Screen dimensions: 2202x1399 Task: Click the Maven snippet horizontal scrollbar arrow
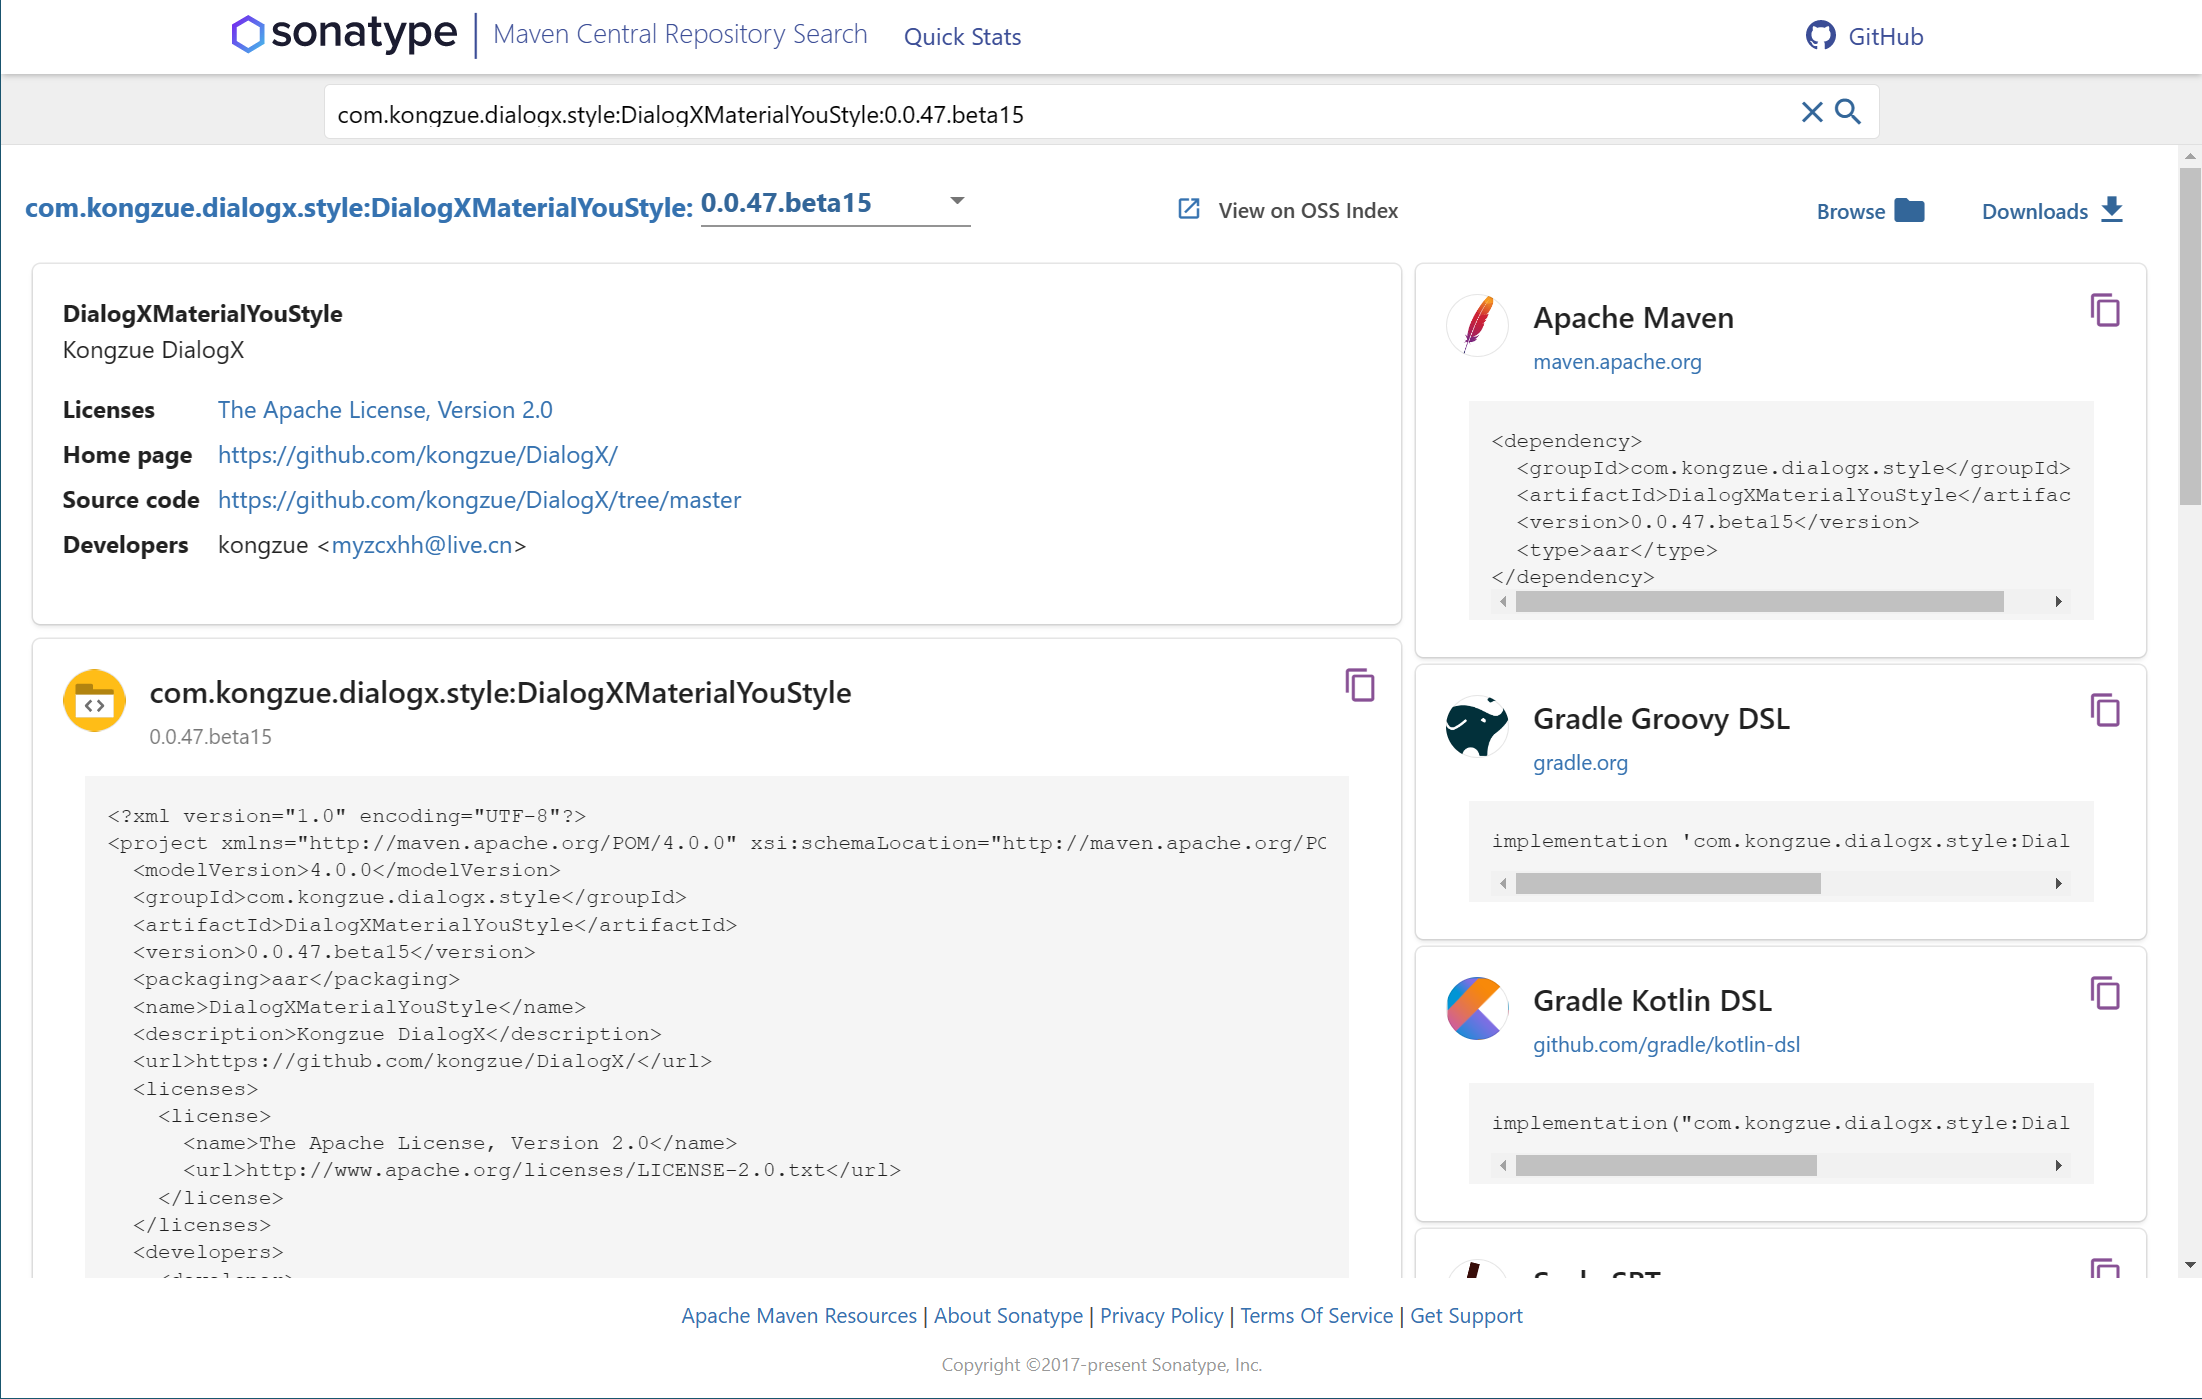click(2059, 602)
